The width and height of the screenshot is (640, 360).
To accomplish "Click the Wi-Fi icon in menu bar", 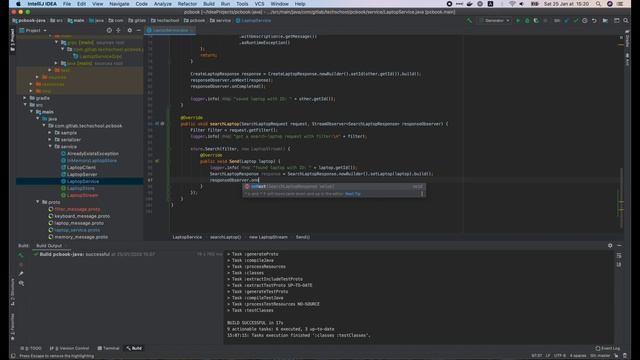I will [512, 4].
